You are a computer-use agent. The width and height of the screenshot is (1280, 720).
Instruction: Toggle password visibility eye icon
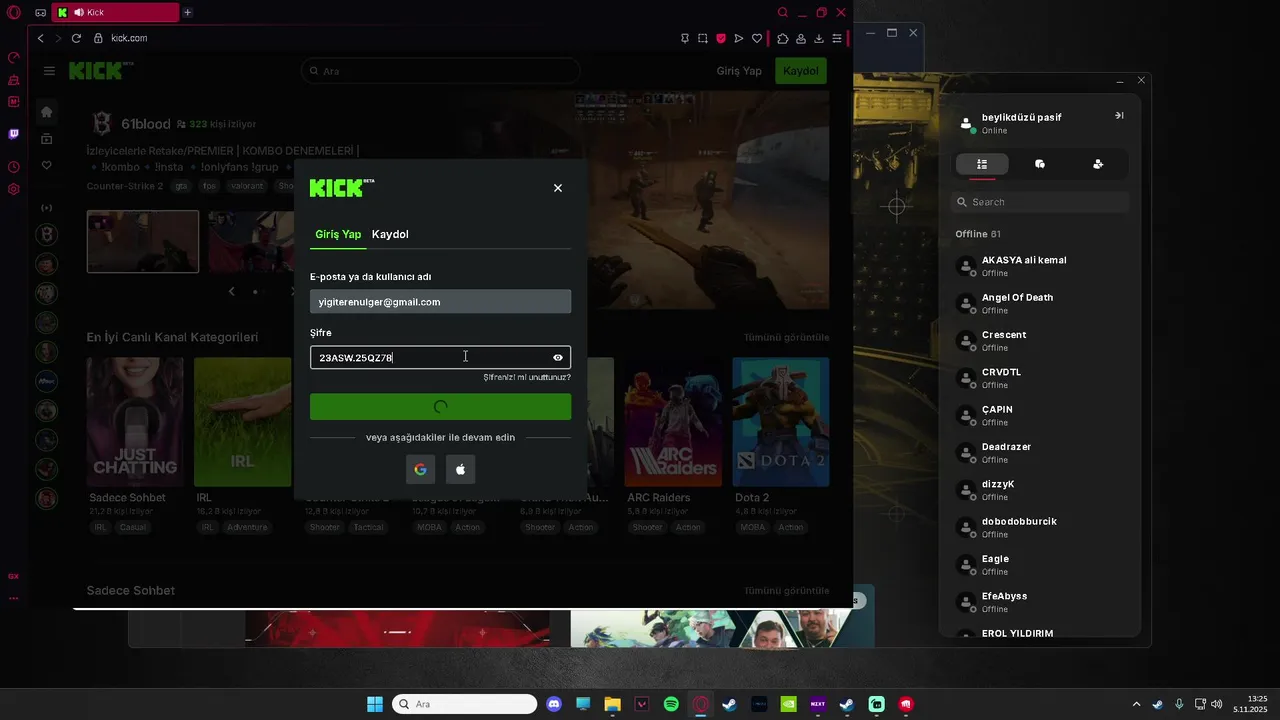pyautogui.click(x=558, y=358)
